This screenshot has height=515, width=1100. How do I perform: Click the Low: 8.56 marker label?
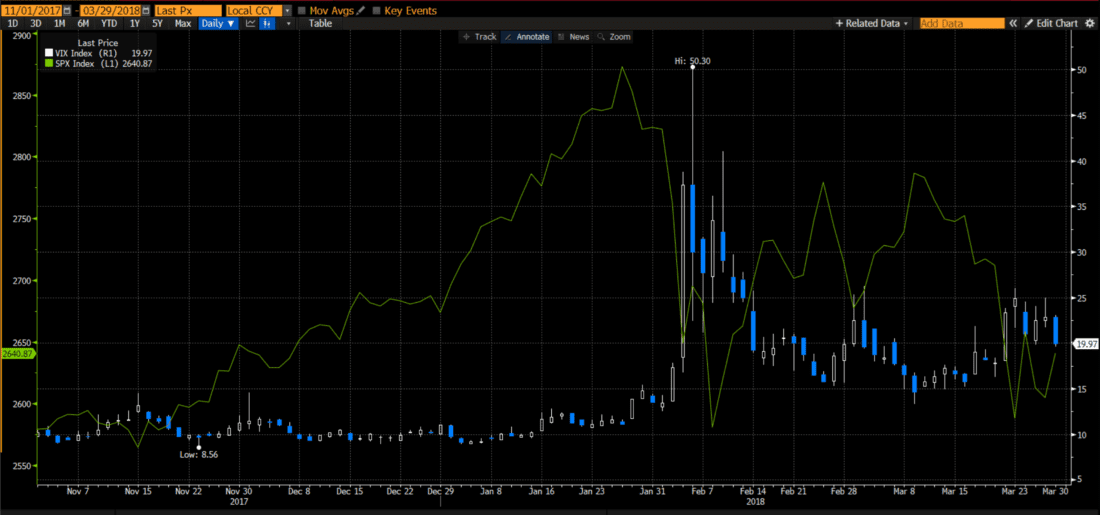click(x=197, y=455)
